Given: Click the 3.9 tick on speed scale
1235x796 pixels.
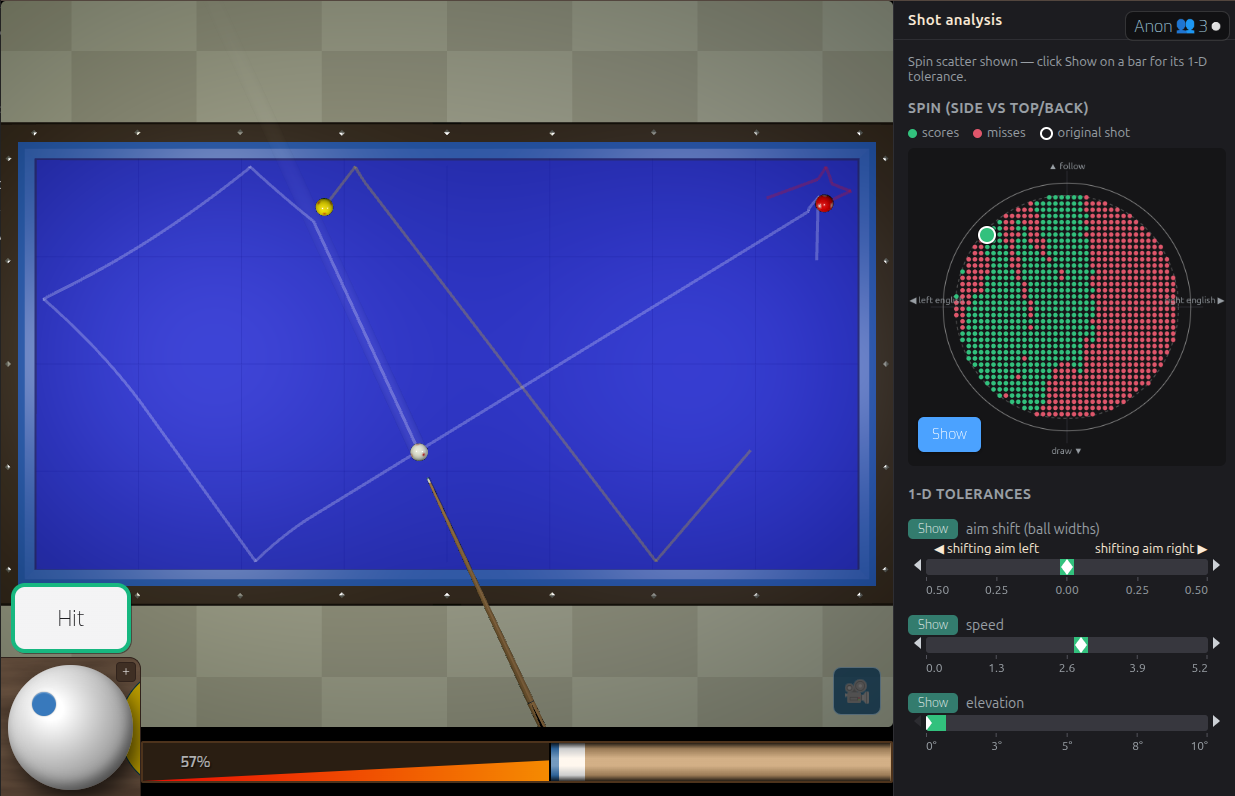Looking at the screenshot, I should point(1137,668).
